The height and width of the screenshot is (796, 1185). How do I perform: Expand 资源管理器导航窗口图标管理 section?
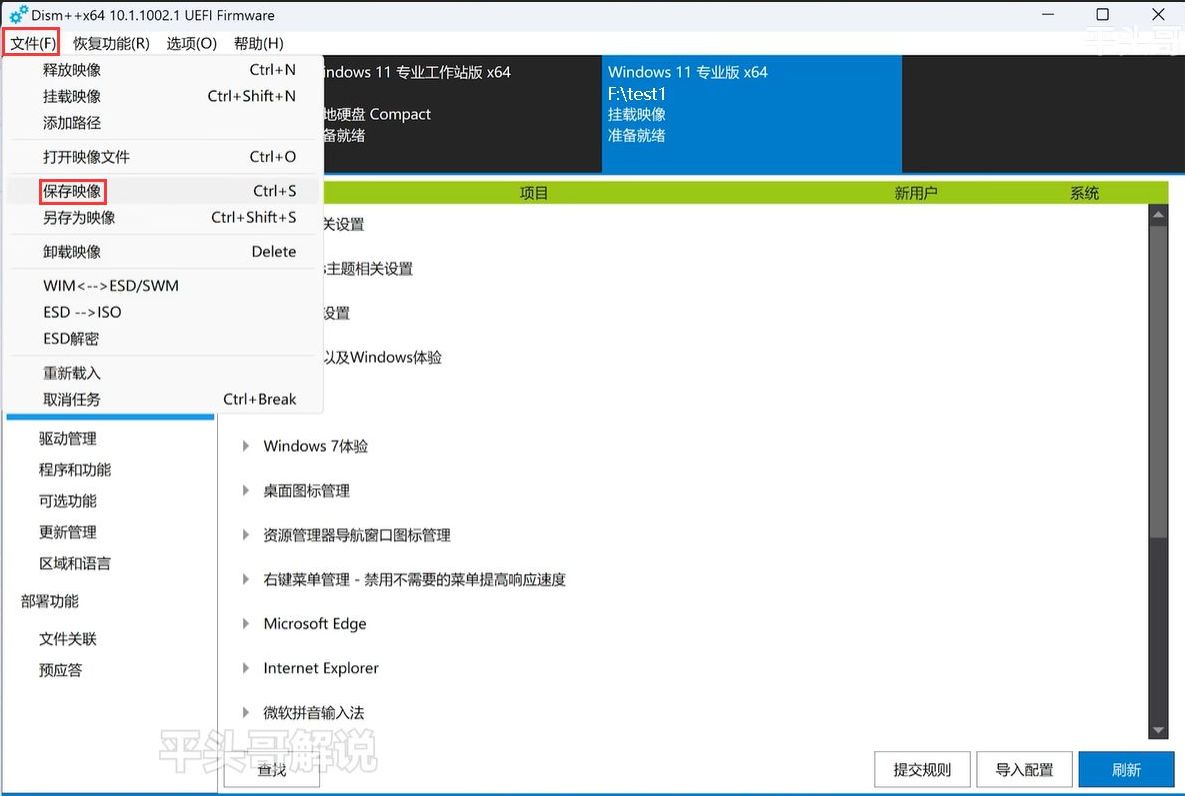pos(246,535)
